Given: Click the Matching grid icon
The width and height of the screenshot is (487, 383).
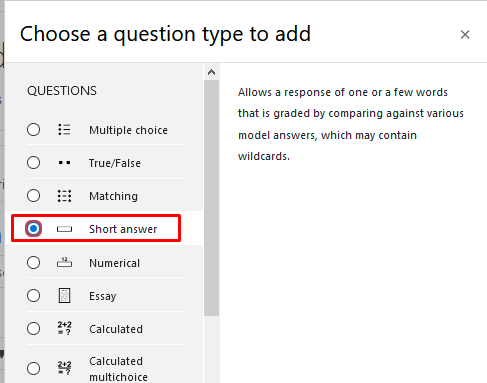Looking at the screenshot, I should tap(64, 196).
